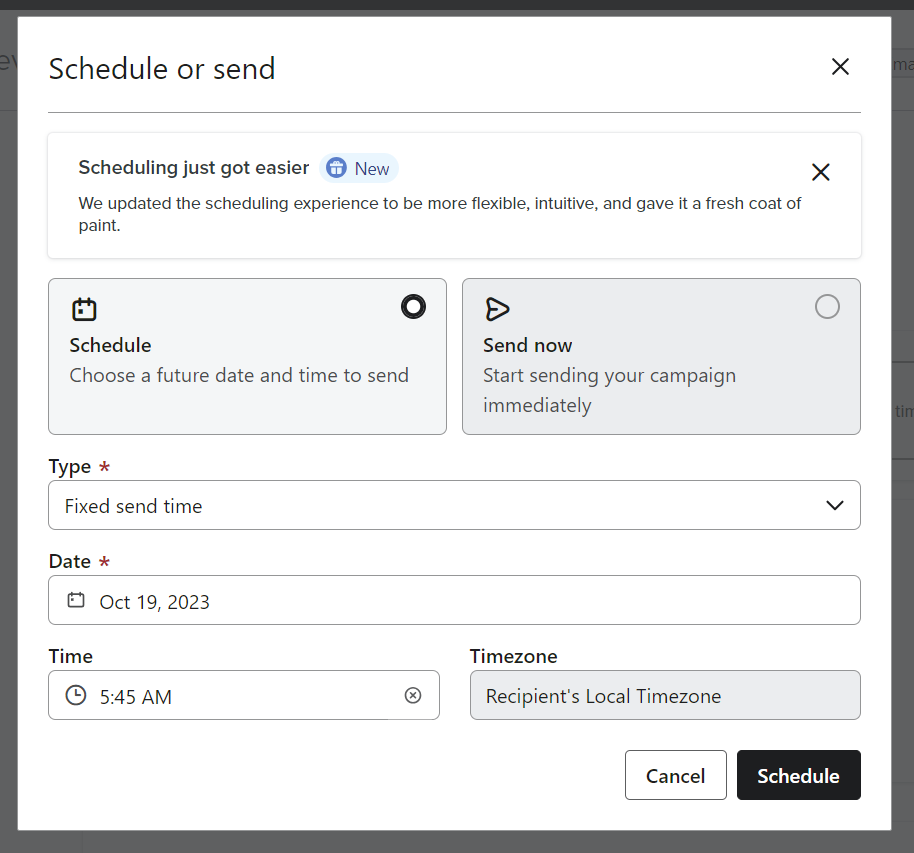Click the paper plane Send now icon
The width and height of the screenshot is (914, 853).
pyautogui.click(x=497, y=309)
